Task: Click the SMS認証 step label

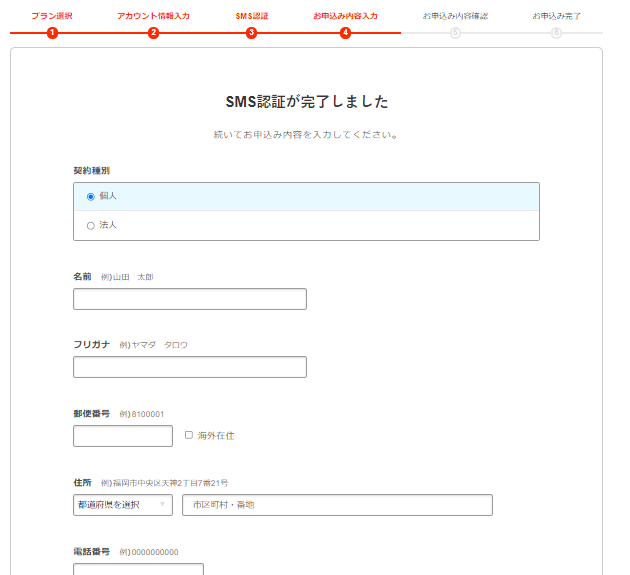Action: coord(251,16)
